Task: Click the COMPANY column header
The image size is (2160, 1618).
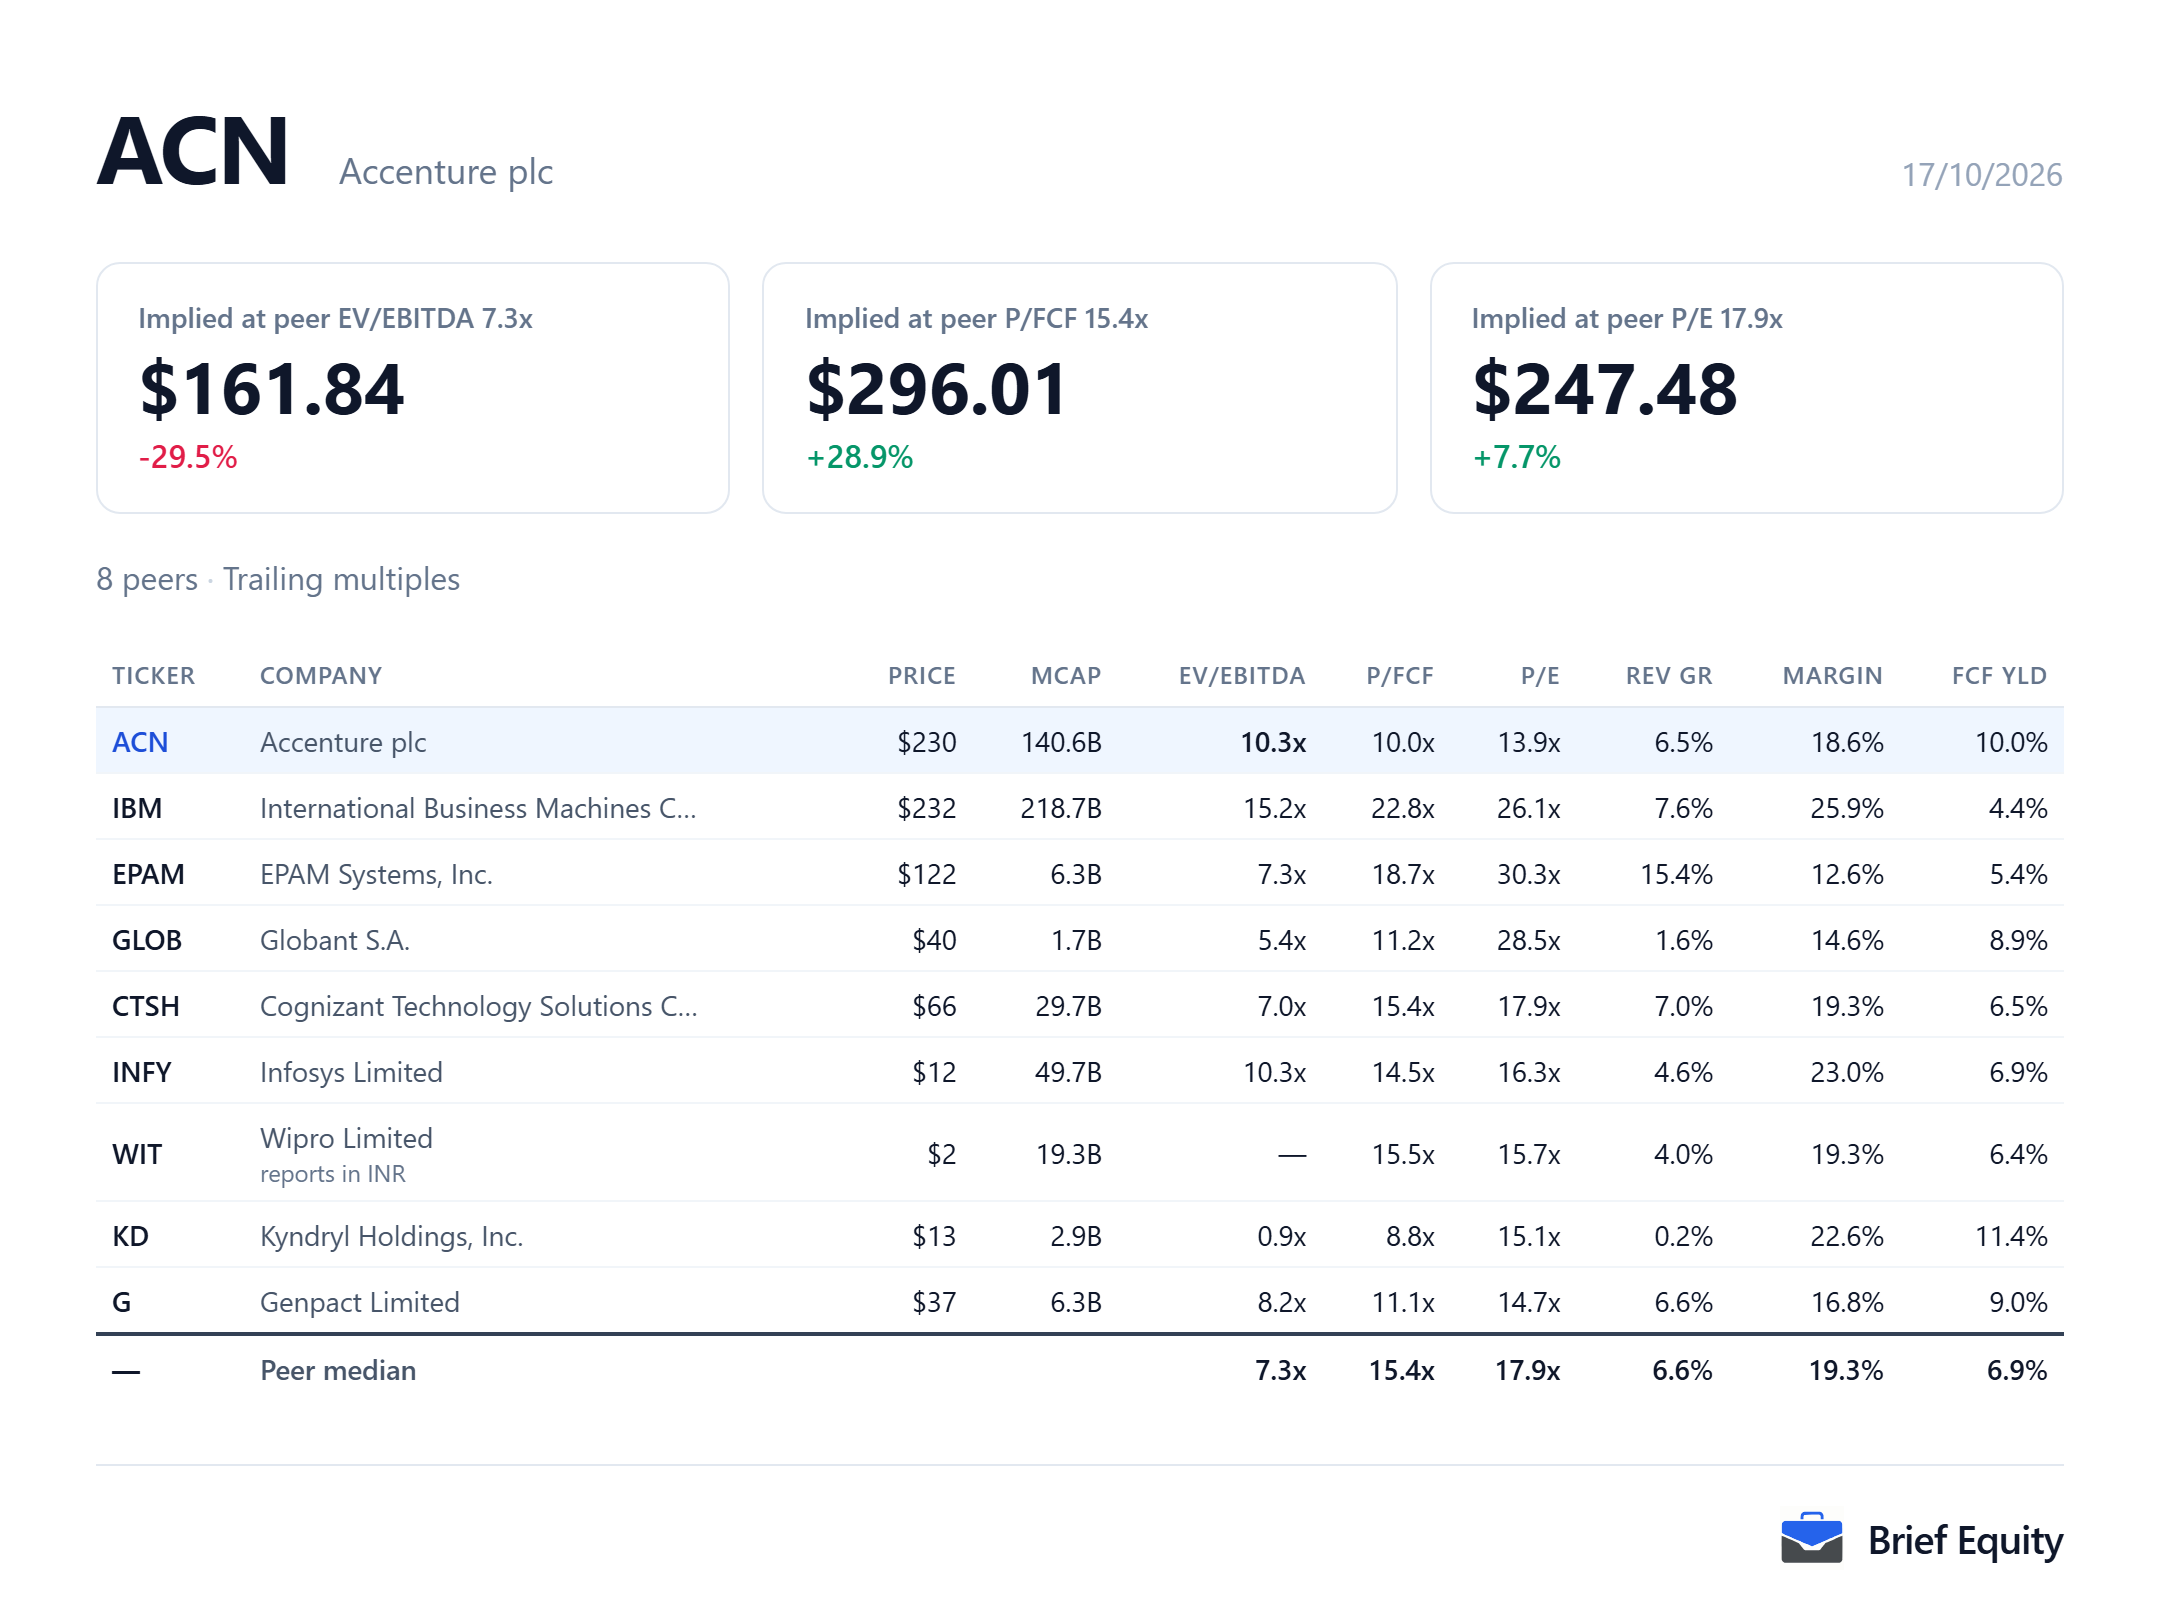Action: (x=321, y=676)
